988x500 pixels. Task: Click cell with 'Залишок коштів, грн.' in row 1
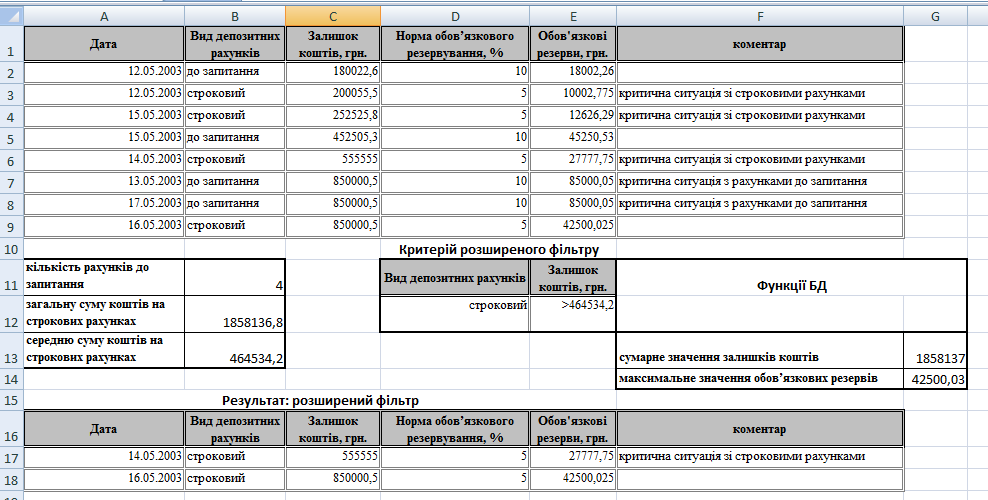[333, 44]
